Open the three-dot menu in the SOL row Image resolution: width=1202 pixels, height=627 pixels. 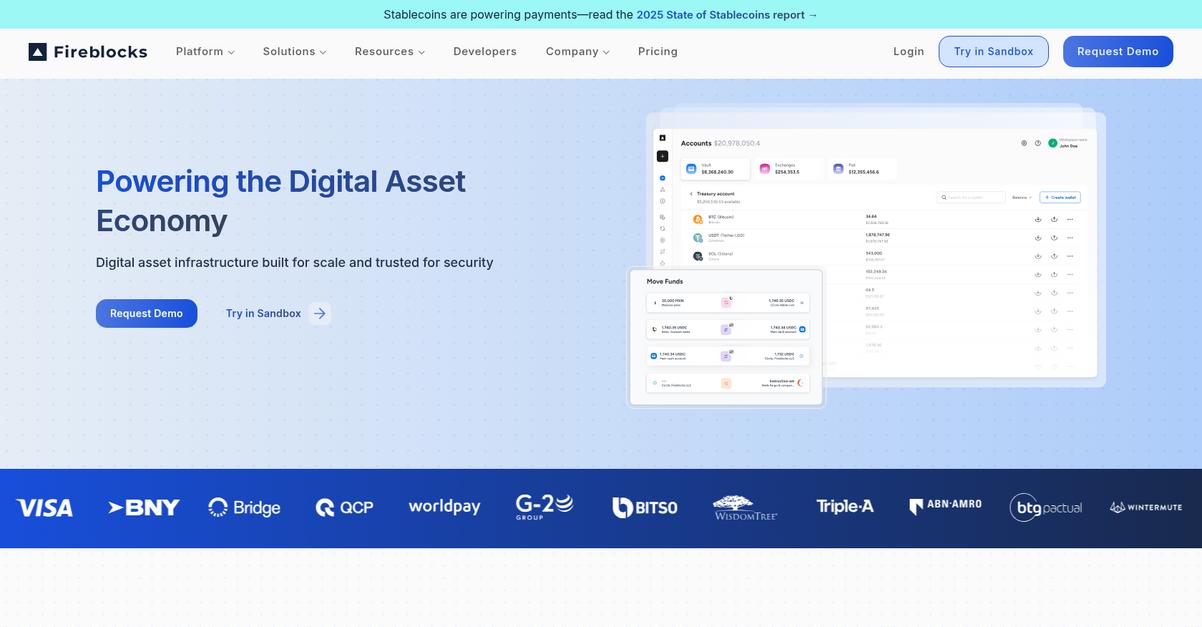tap(1070, 256)
